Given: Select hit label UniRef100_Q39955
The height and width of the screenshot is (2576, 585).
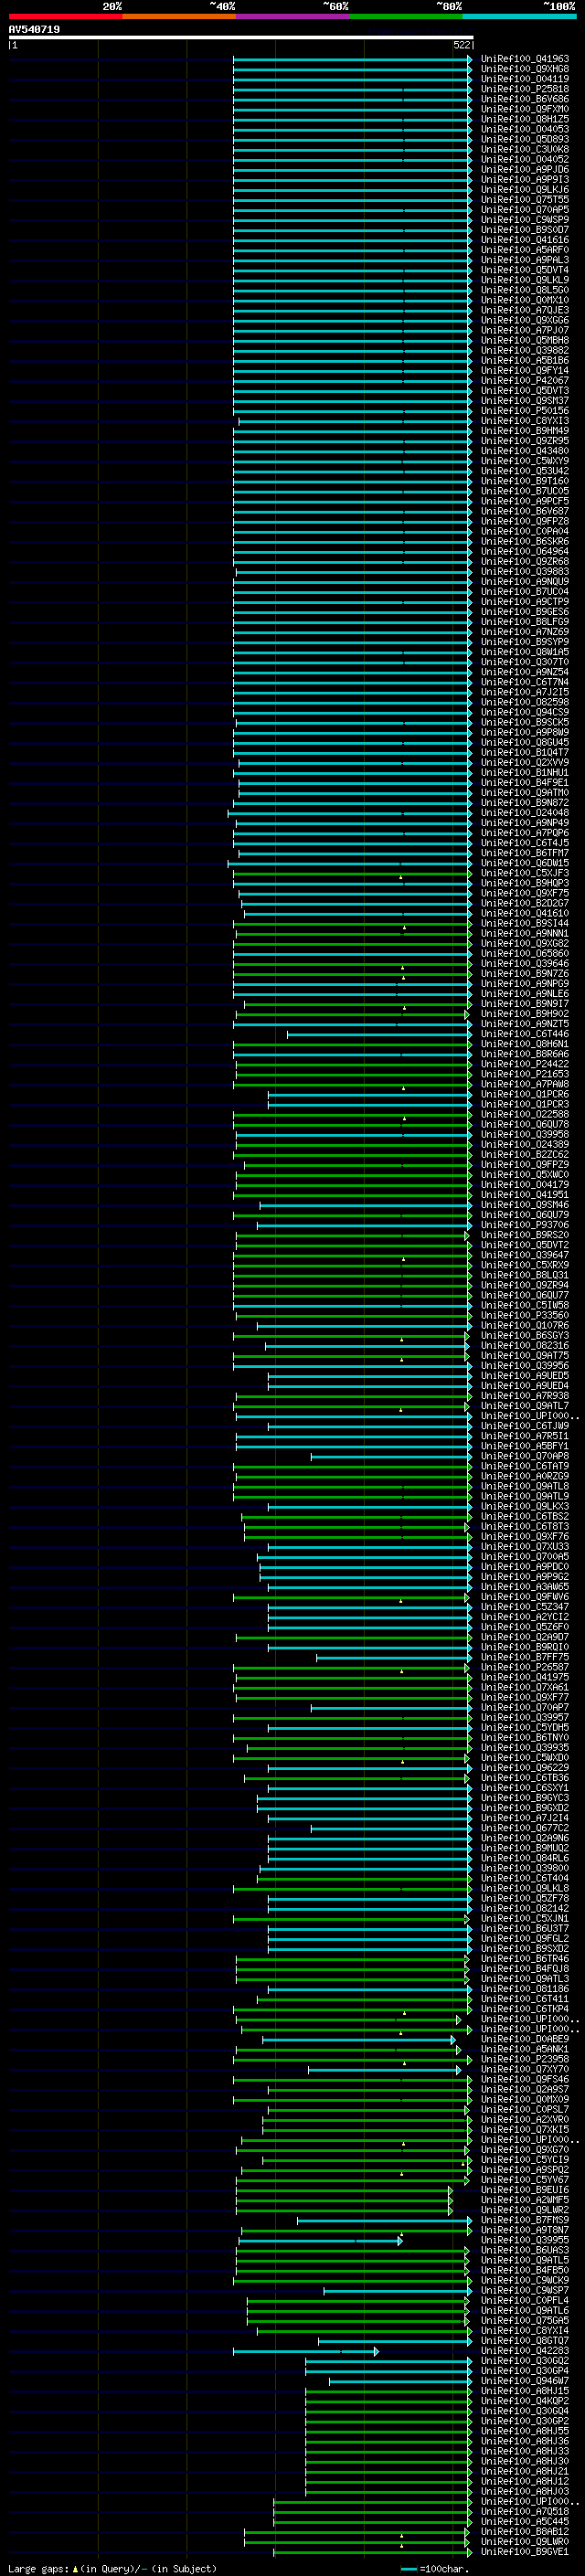Looking at the screenshot, I should pyautogui.click(x=525, y=2240).
